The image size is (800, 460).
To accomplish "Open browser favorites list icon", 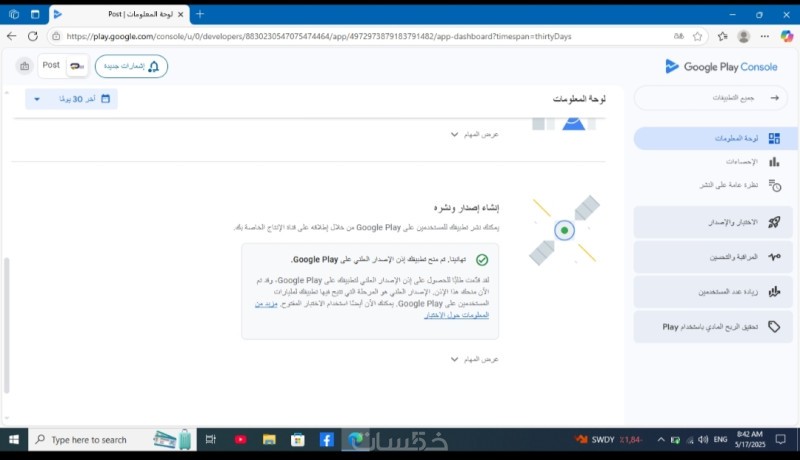I will [x=722, y=36].
